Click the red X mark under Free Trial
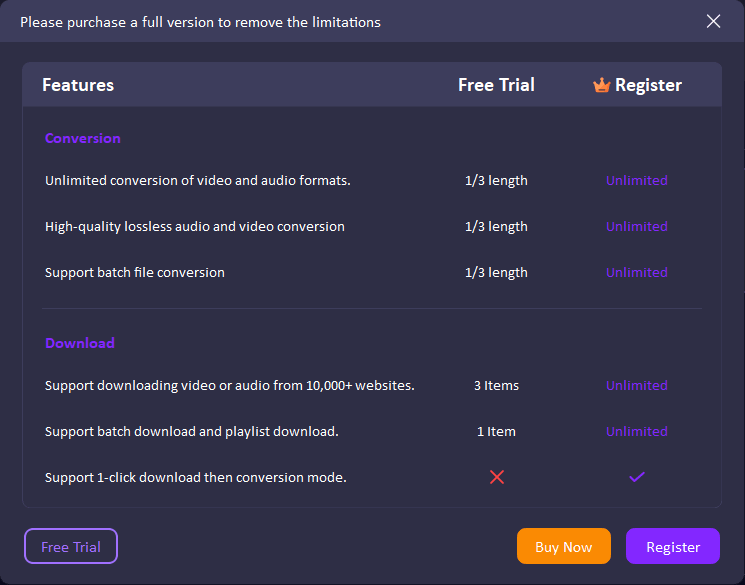 click(x=497, y=477)
